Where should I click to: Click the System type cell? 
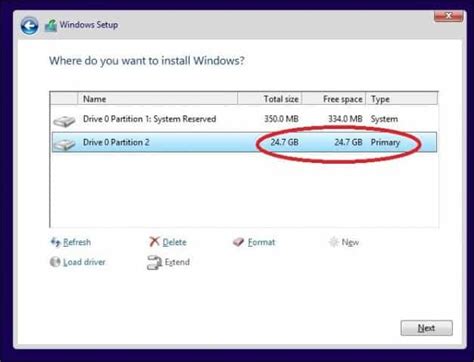click(384, 119)
